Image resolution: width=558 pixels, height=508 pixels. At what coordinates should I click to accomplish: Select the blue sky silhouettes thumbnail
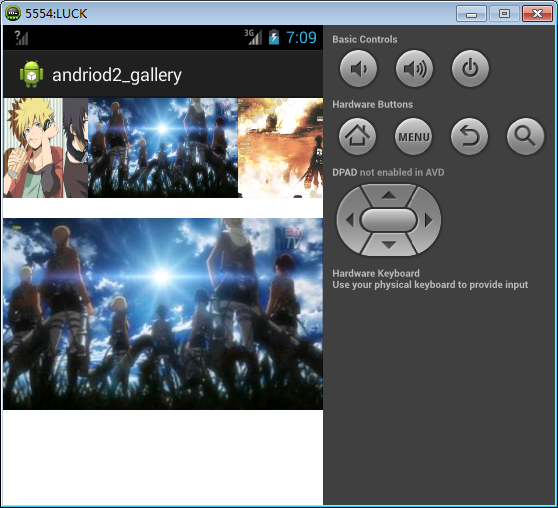[x=163, y=148]
